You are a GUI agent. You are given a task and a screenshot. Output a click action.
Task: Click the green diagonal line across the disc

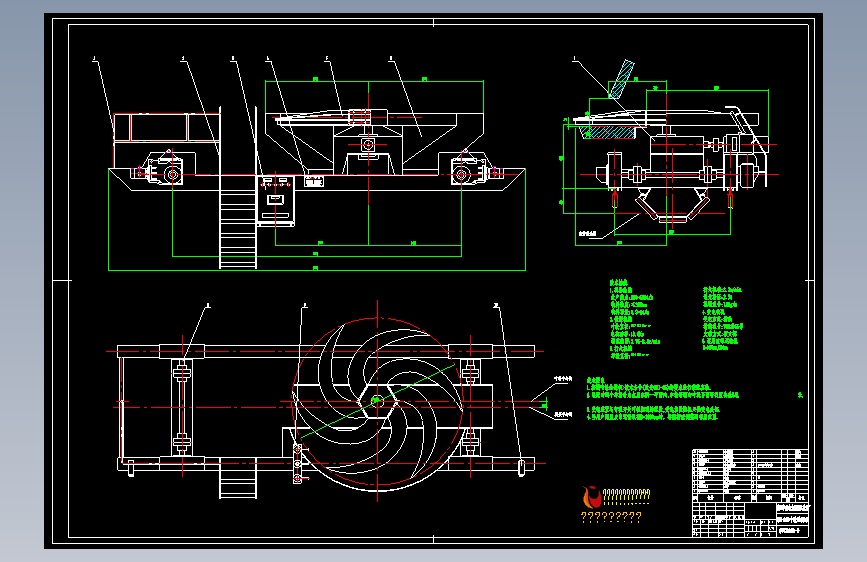coord(378,400)
